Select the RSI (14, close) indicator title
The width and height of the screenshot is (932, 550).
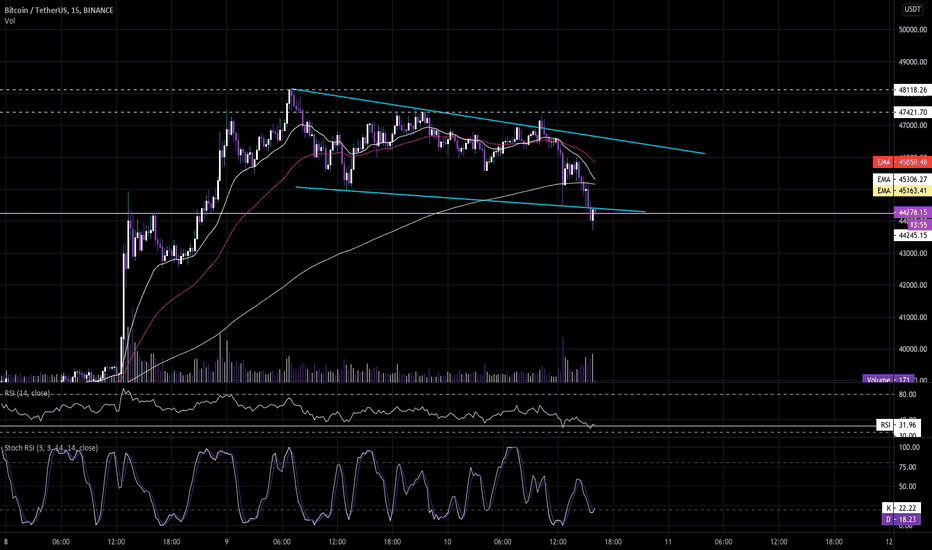27,393
